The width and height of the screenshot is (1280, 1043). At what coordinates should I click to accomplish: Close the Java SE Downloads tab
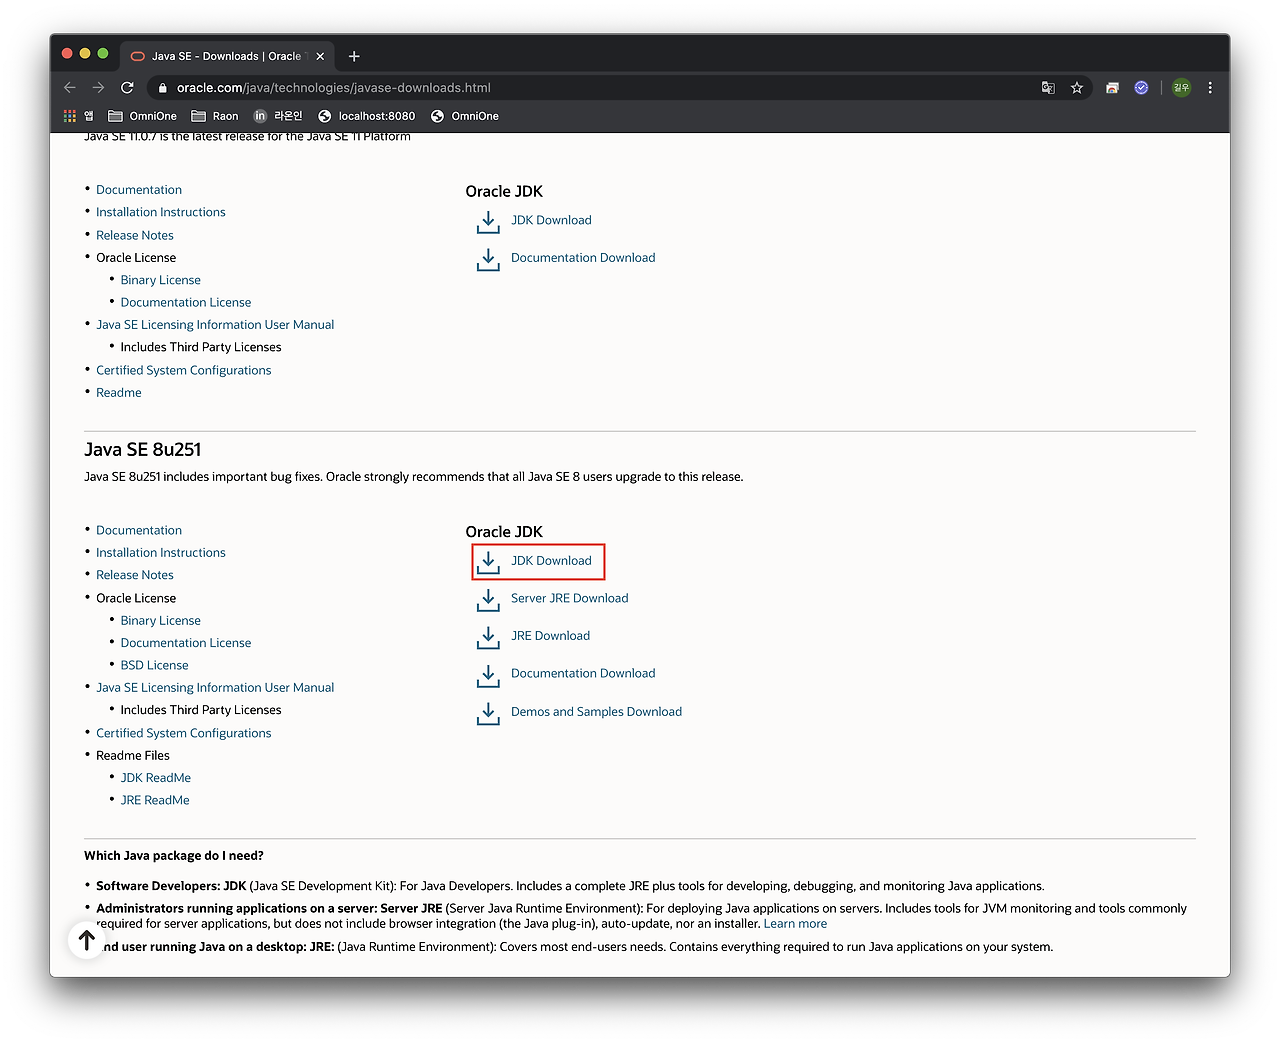(320, 56)
